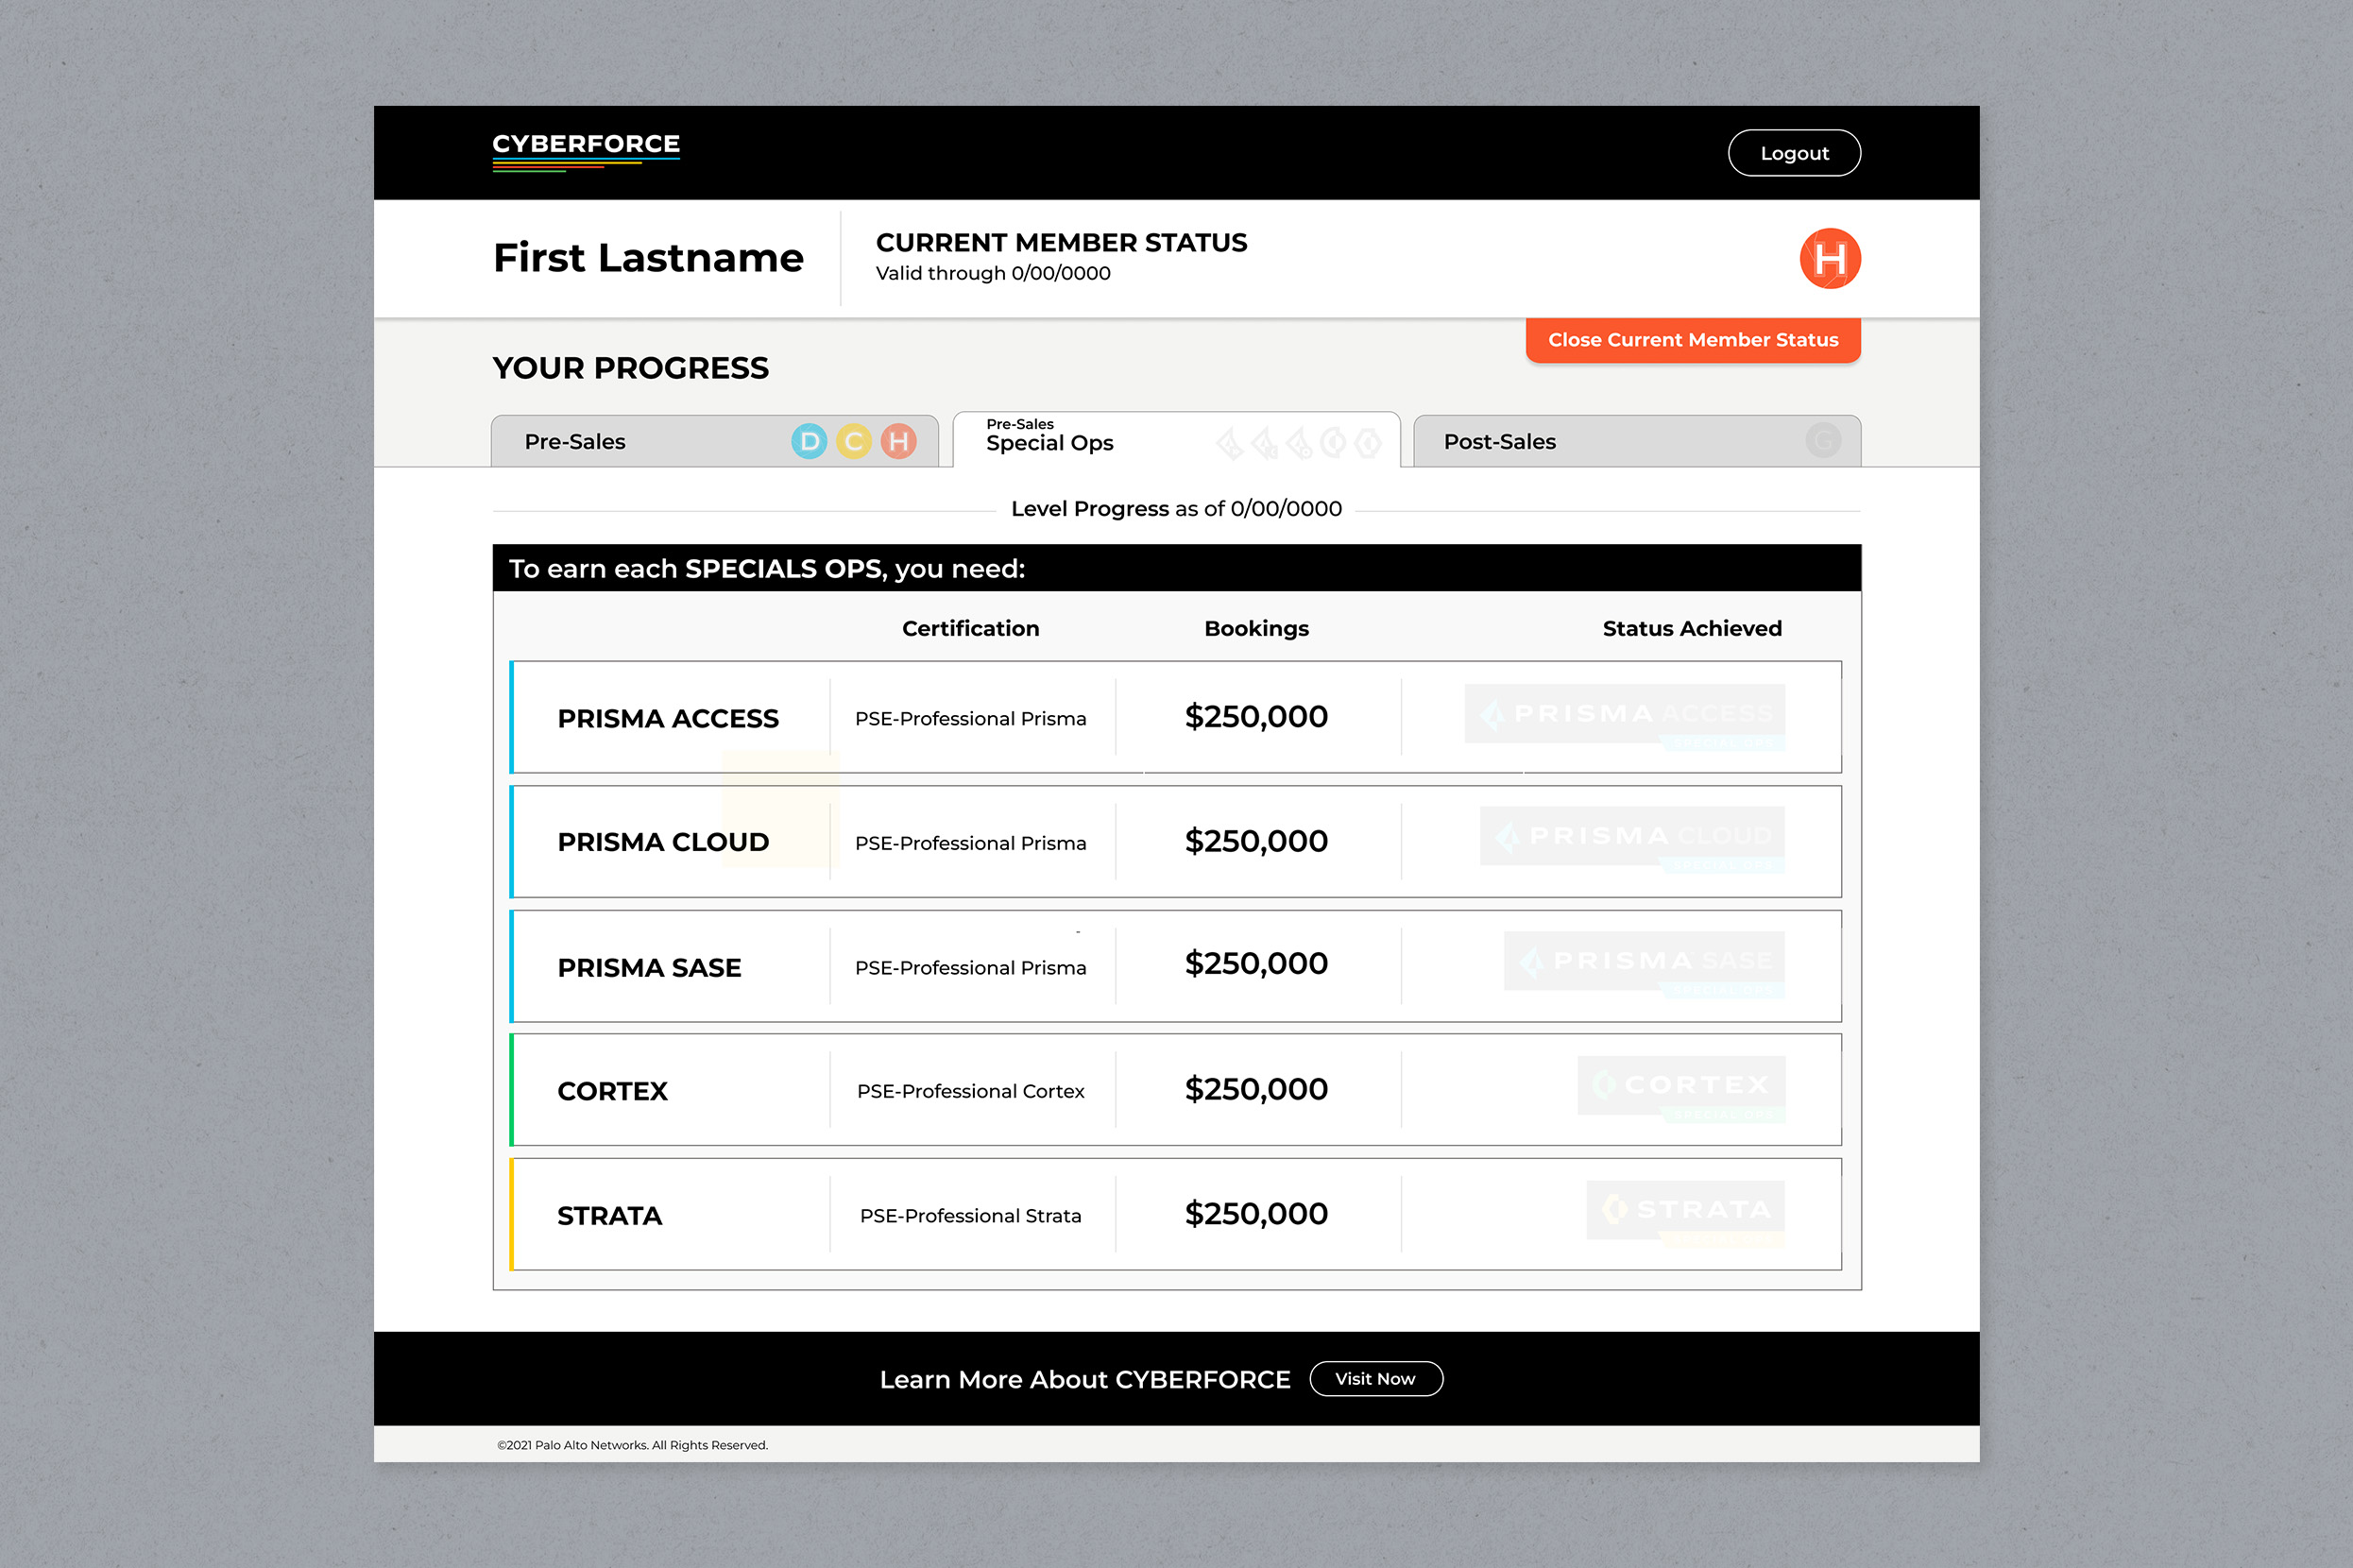
Task: Click the Prisma Access Special Ops status badge
Action: coord(1624,716)
